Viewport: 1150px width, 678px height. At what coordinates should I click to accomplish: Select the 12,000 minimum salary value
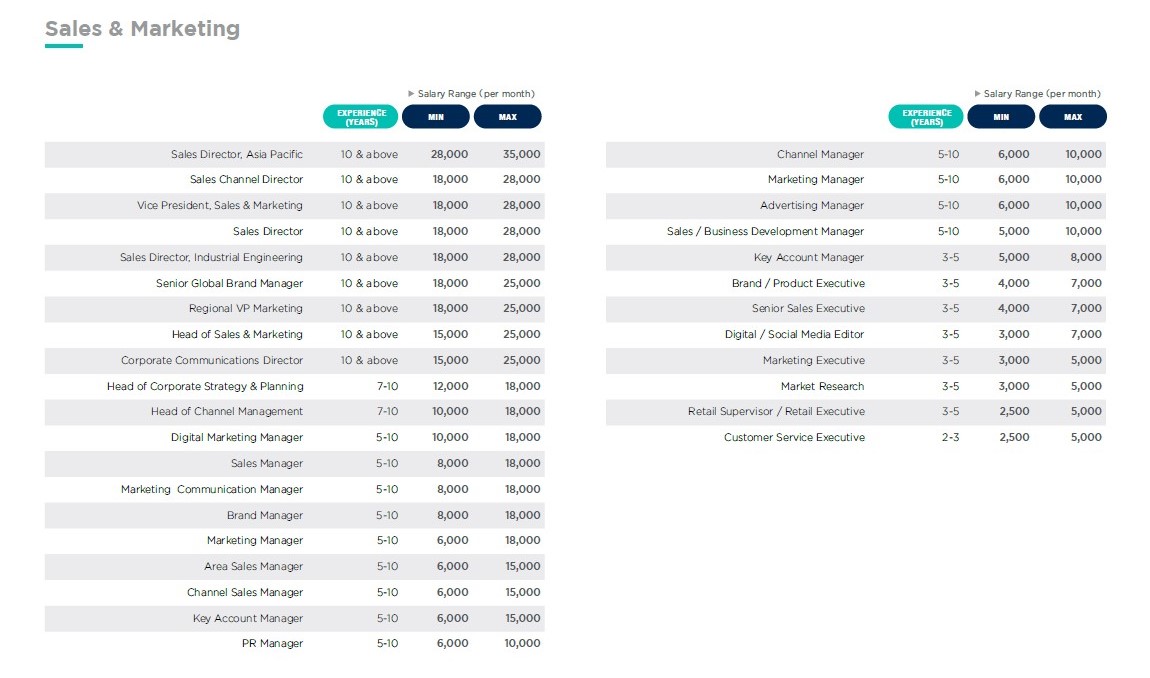[x=450, y=386]
